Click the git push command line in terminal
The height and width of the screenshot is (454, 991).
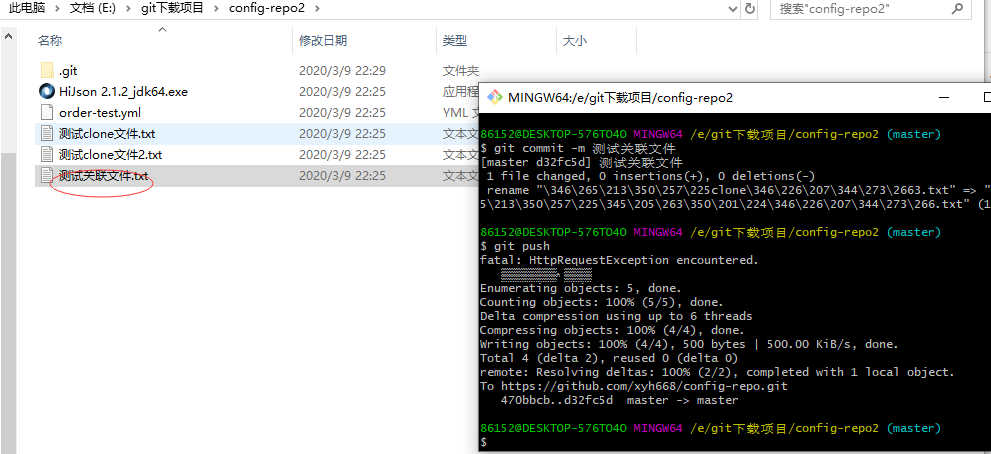pos(515,246)
